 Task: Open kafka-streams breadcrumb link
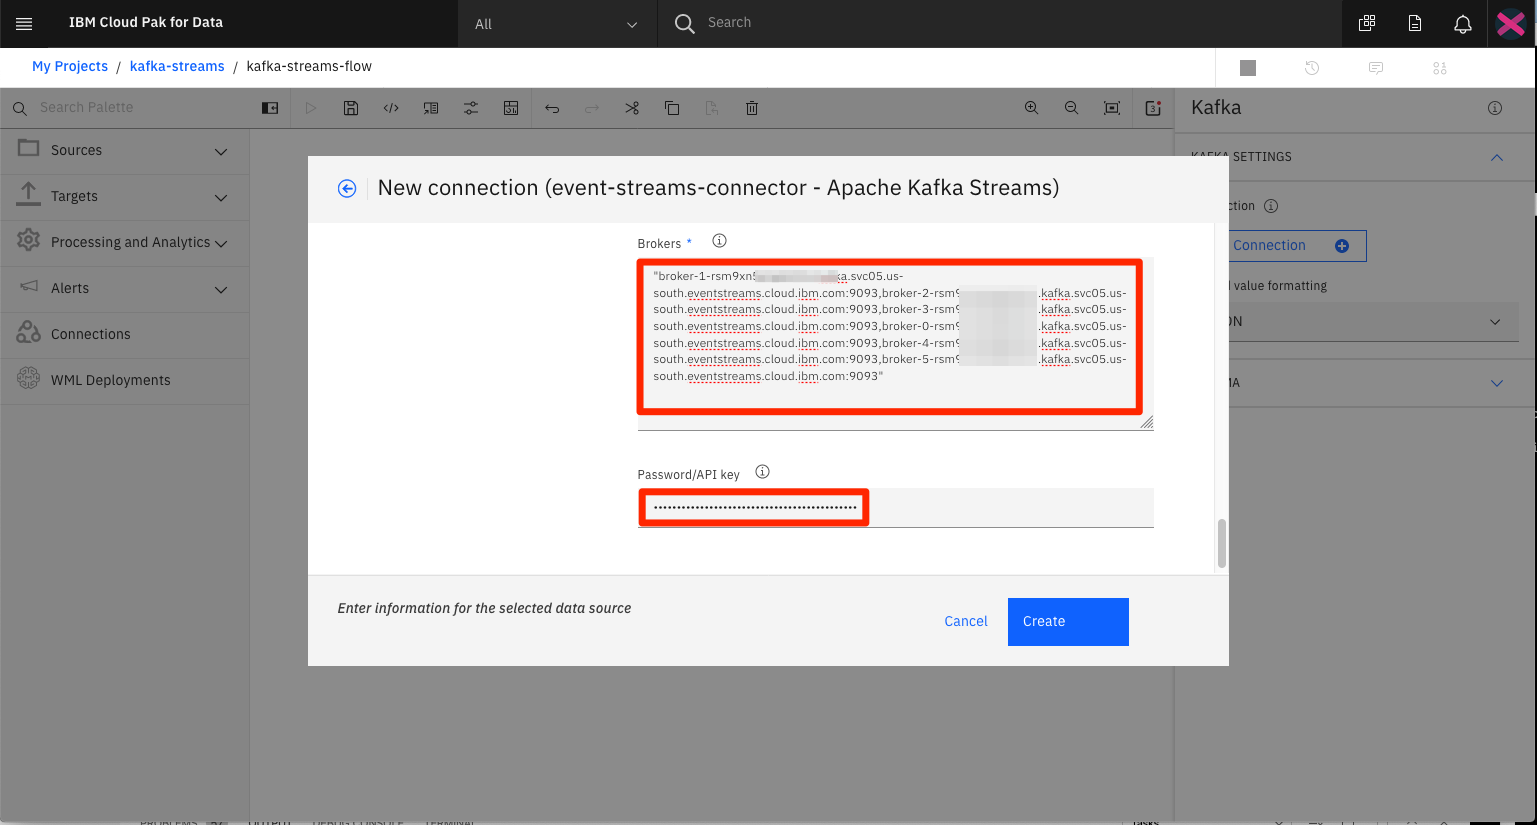pos(177,66)
